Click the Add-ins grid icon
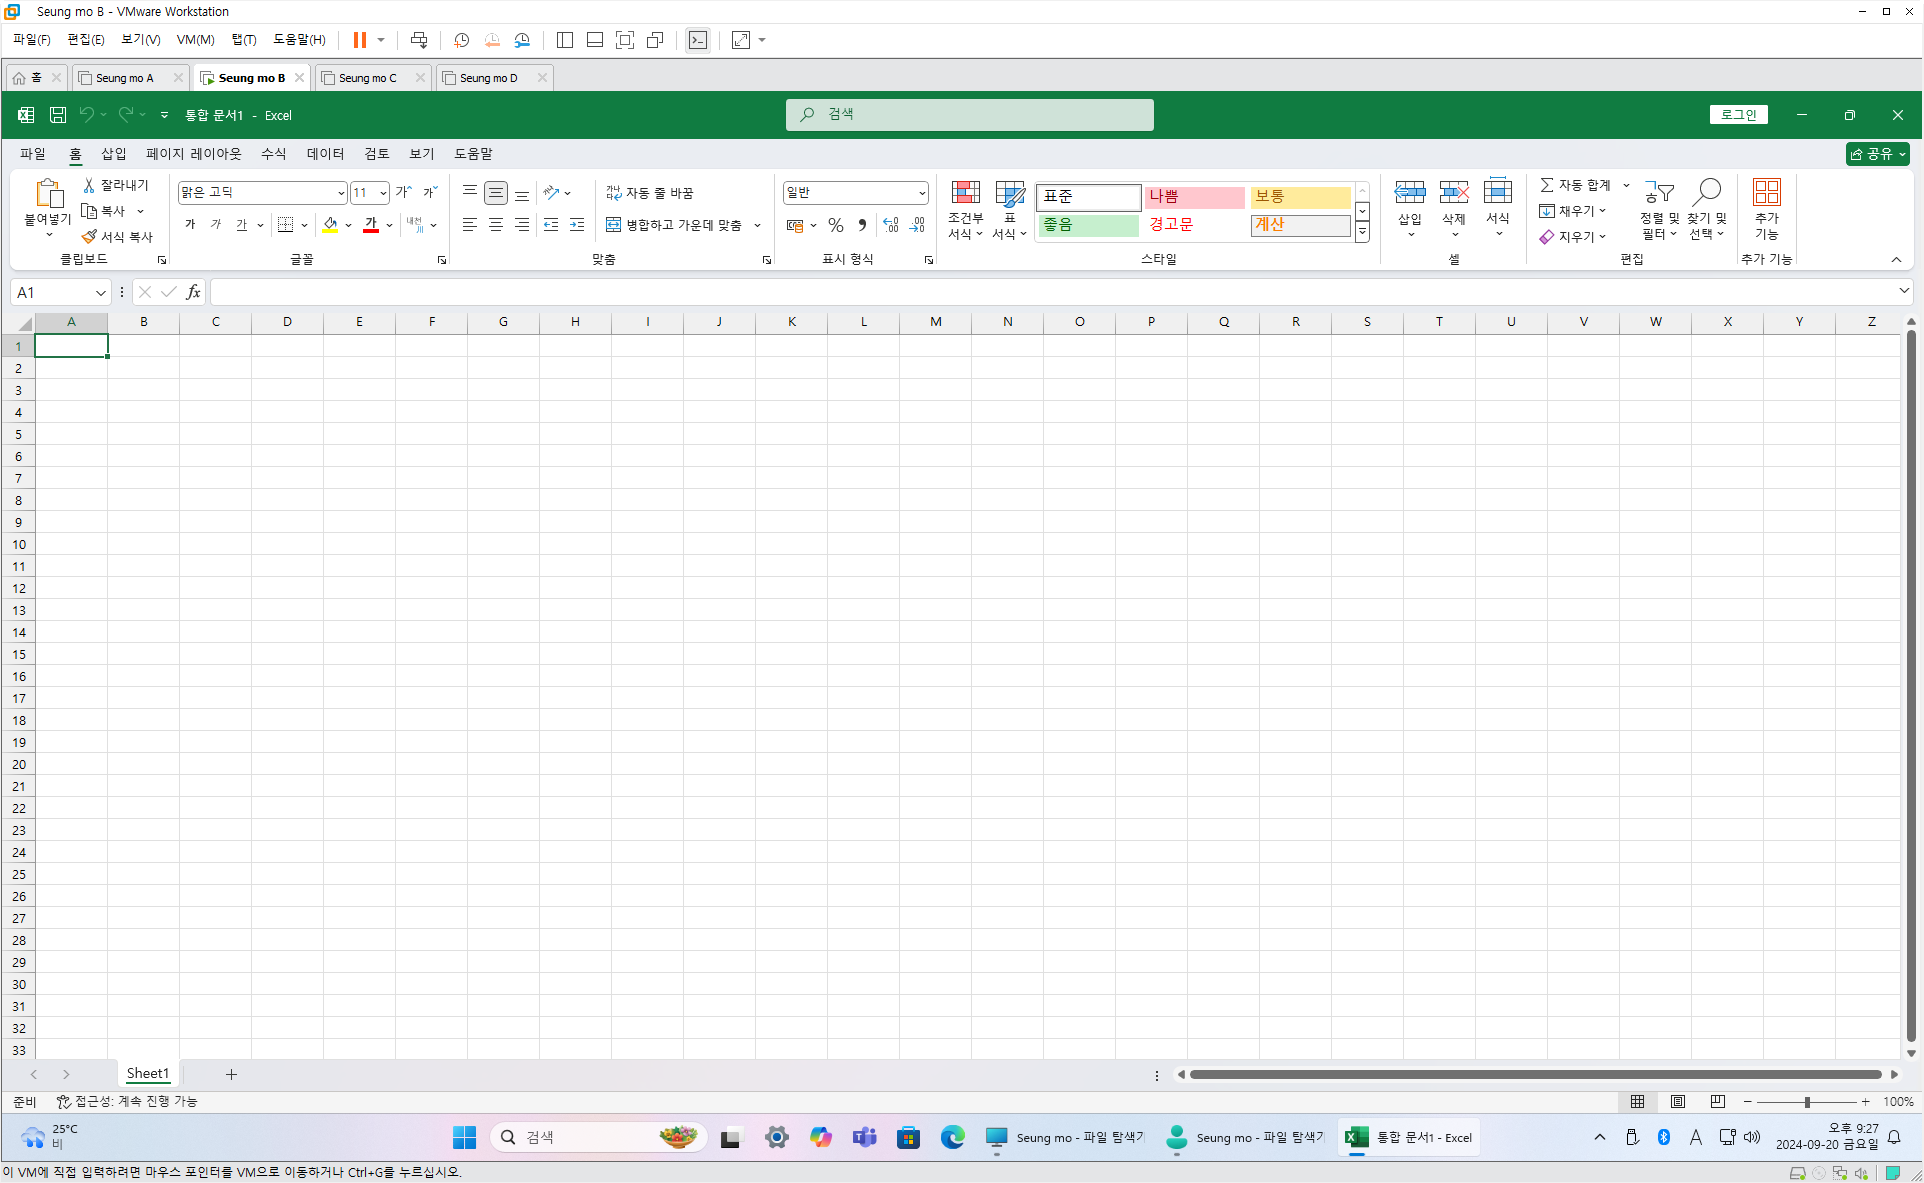This screenshot has width=1924, height=1183. [x=1766, y=192]
